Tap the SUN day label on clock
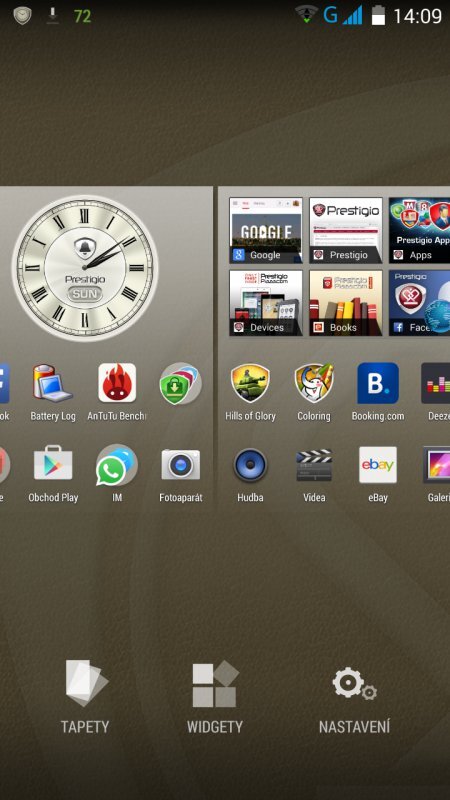 (x=85, y=295)
